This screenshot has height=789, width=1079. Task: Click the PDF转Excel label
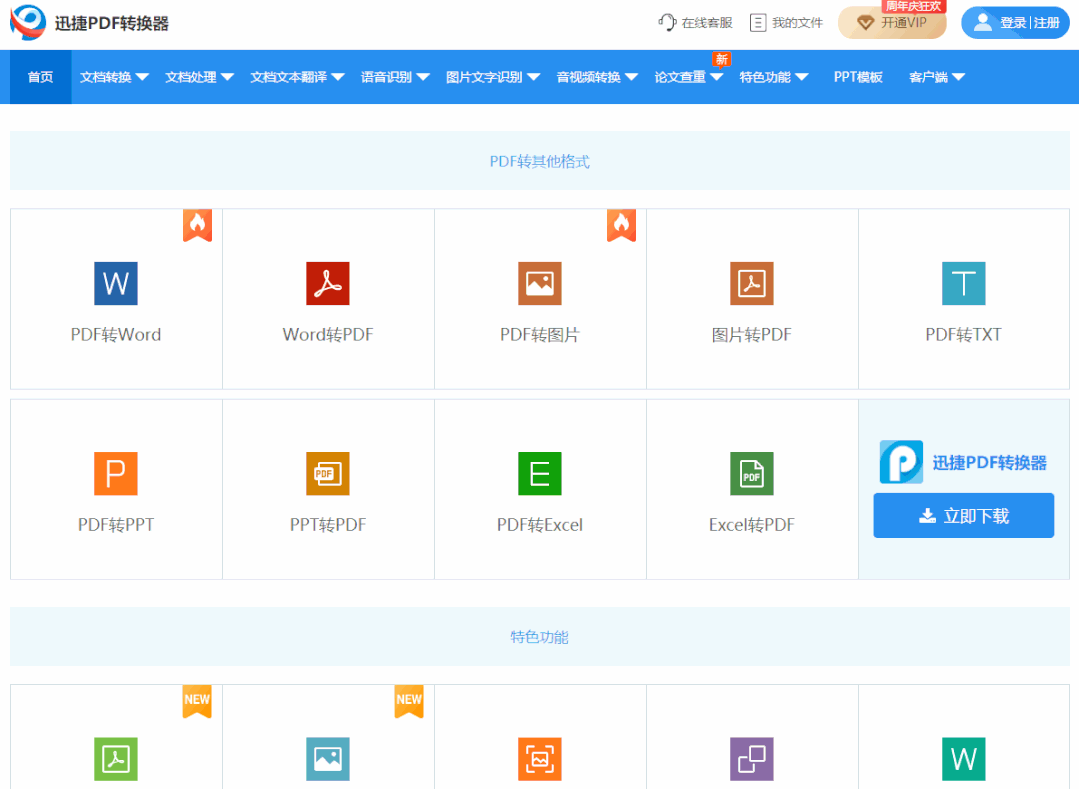pos(540,525)
